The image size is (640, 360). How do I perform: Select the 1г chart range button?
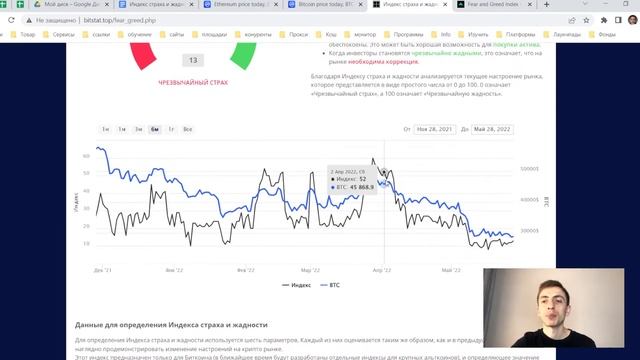pos(171,129)
